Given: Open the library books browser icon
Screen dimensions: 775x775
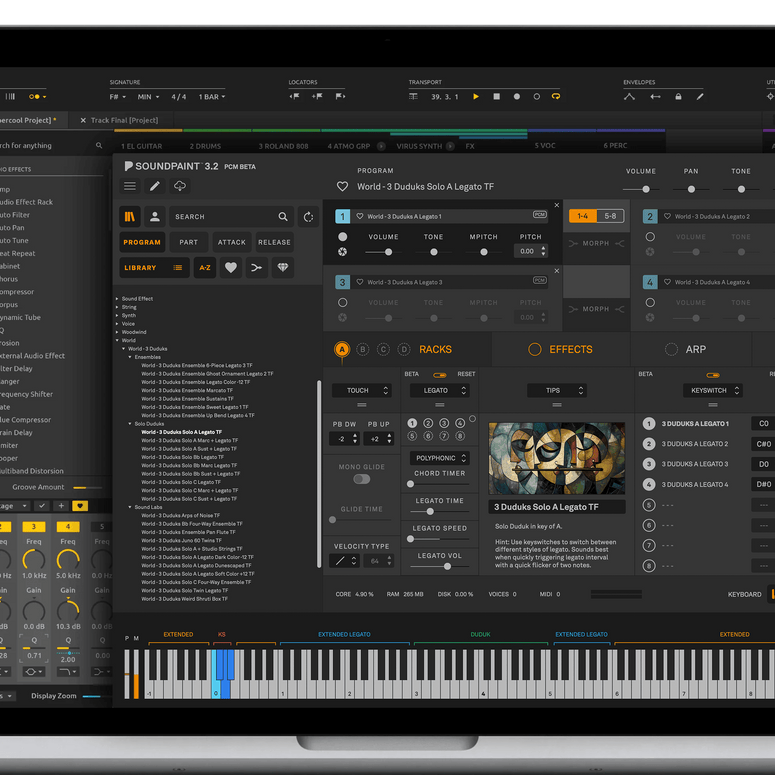Looking at the screenshot, I should [130, 216].
